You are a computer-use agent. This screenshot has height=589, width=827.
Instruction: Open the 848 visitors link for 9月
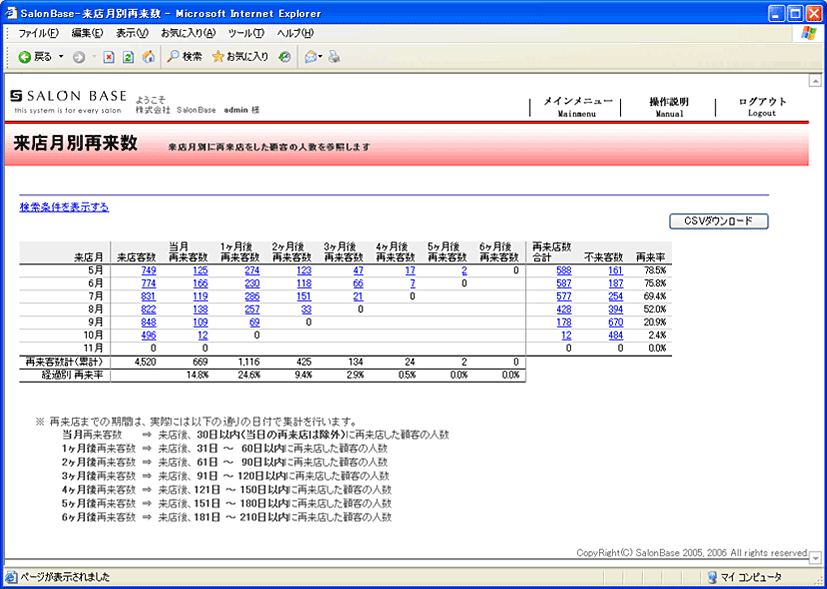coord(149,322)
